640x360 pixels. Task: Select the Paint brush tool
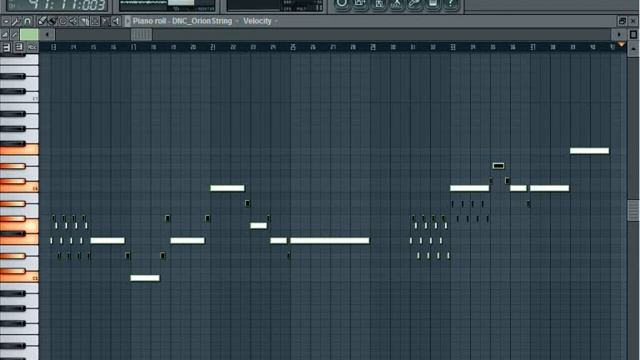click(x=52, y=21)
